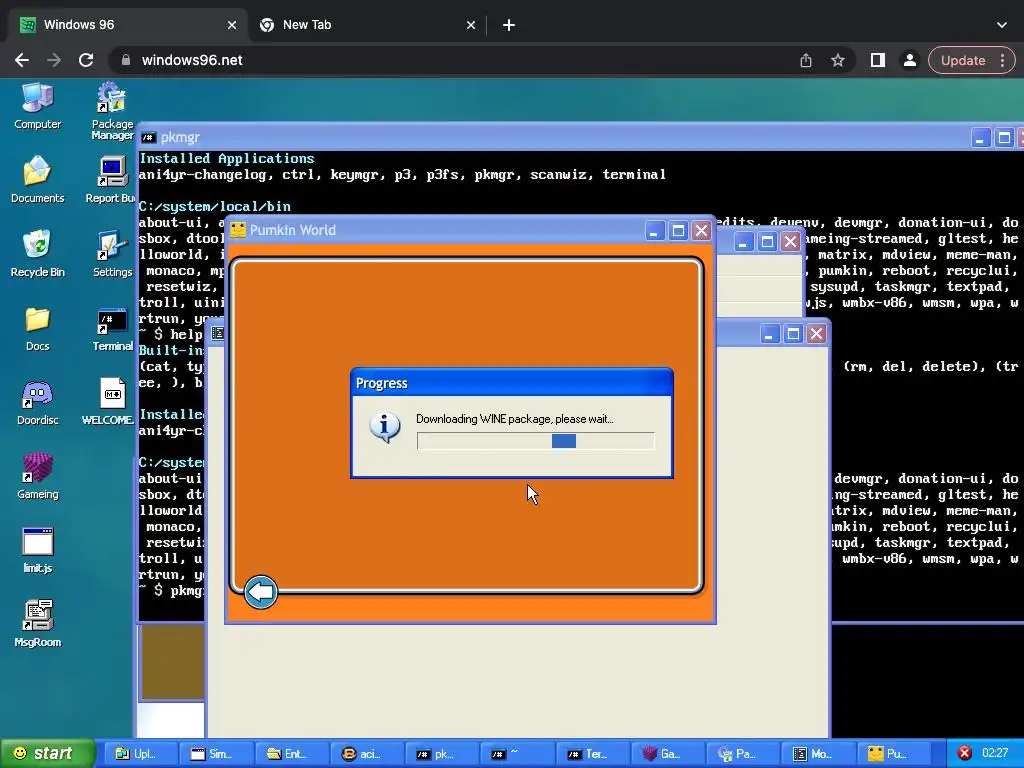Expand the tab search chevron
This screenshot has height=768, width=1024.
click(1002, 25)
